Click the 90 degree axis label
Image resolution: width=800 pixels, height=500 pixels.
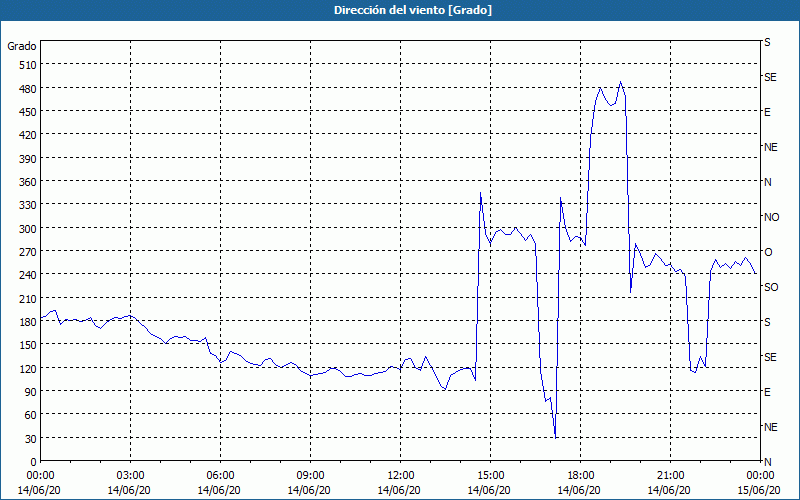tap(31, 392)
